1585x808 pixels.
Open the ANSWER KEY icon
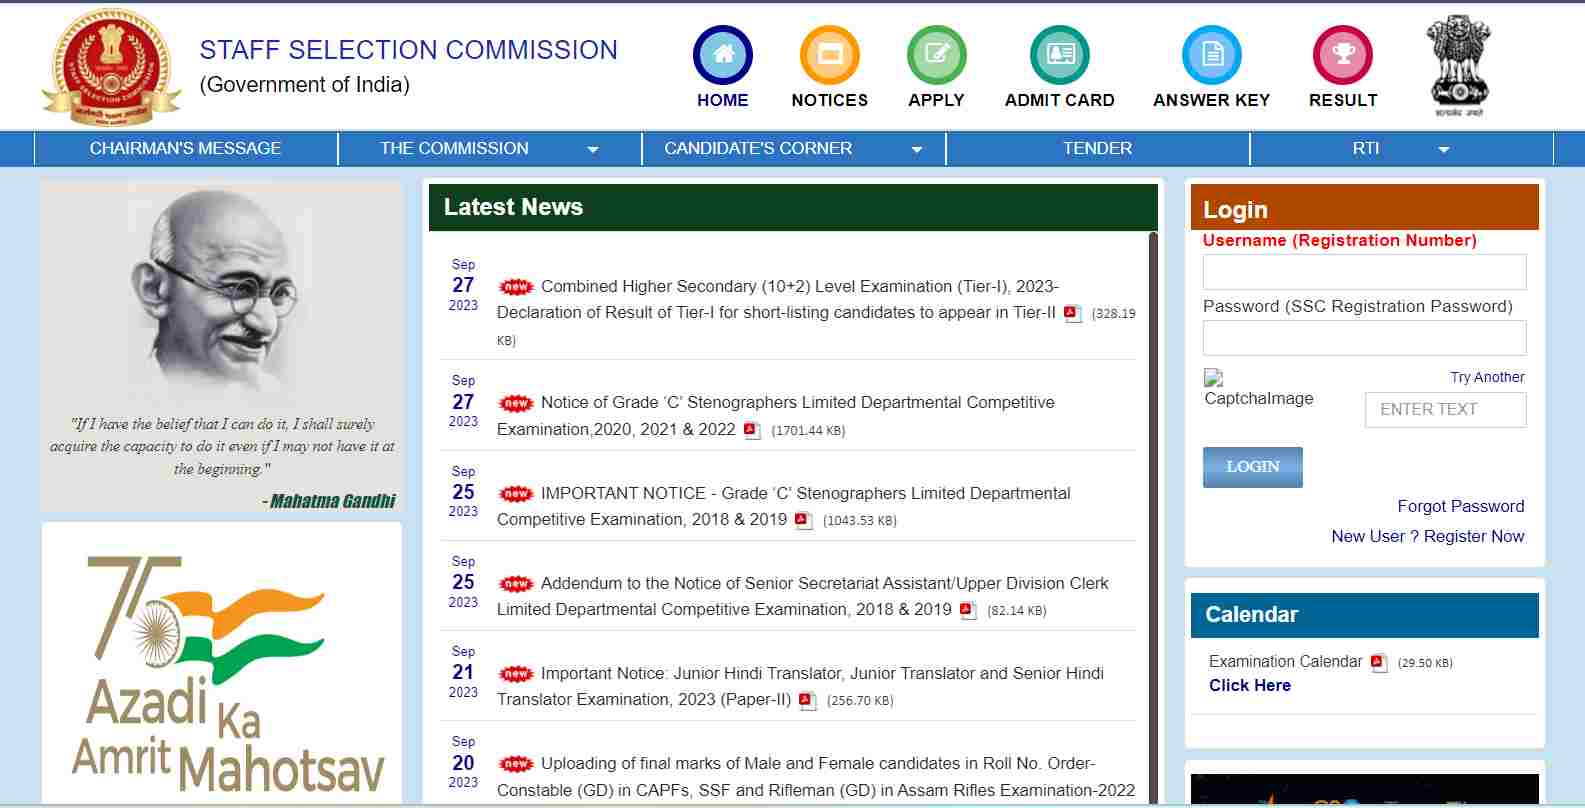1212,55
